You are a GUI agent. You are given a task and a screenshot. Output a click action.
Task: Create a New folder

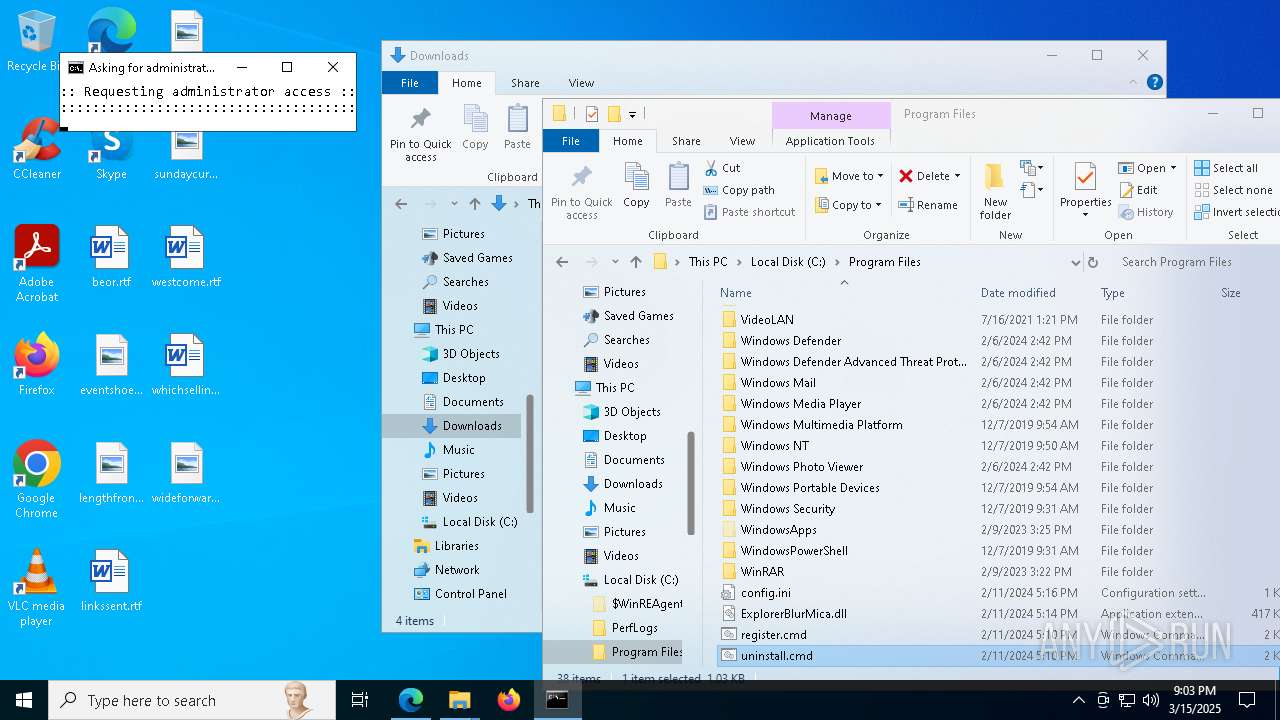click(995, 192)
